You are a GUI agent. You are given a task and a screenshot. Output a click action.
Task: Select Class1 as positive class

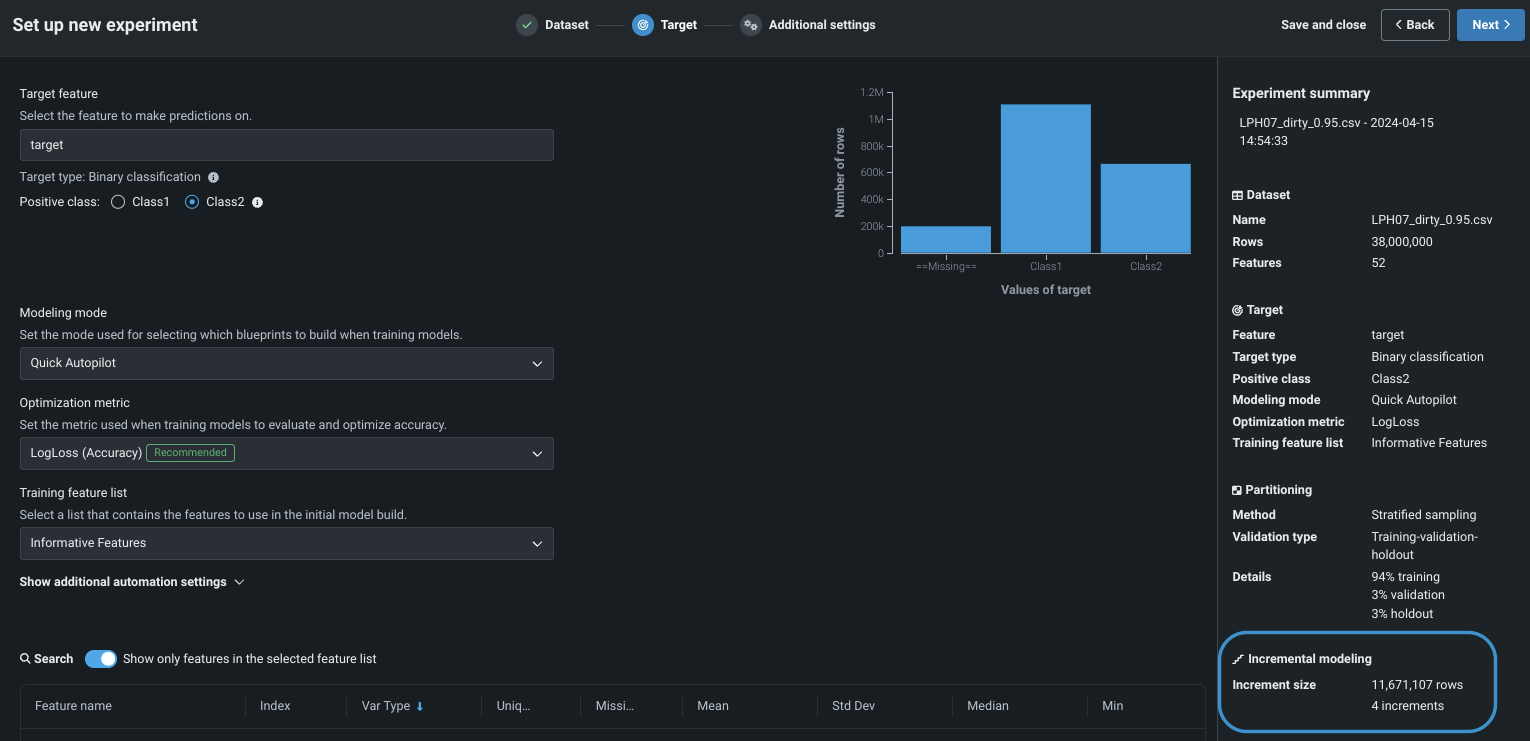tap(118, 202)
